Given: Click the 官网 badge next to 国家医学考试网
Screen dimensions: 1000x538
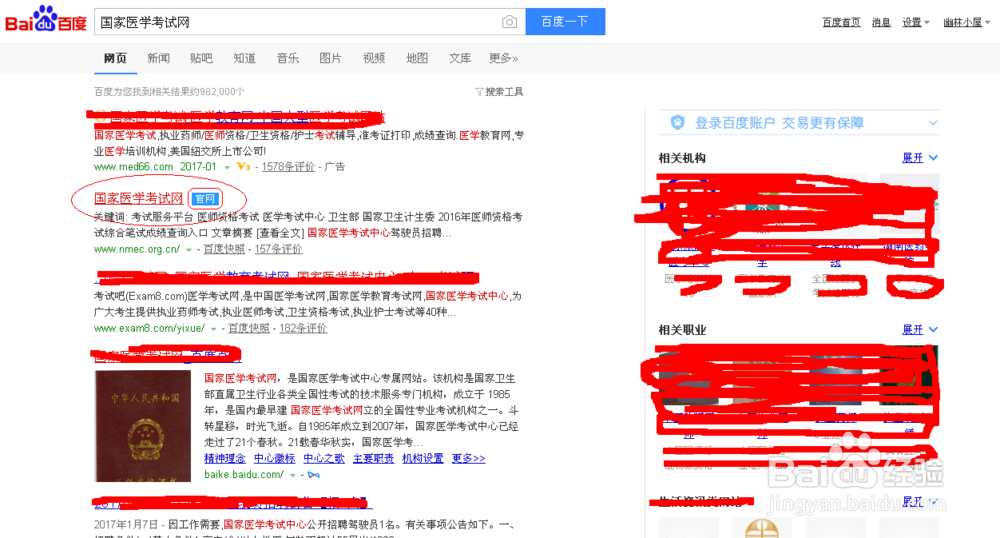Looking at the screenshot, I should pyautogui.click(x=205, y=199).
